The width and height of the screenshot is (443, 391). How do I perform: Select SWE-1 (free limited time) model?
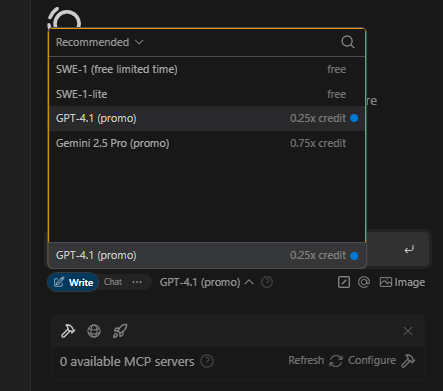click(207, 69)
